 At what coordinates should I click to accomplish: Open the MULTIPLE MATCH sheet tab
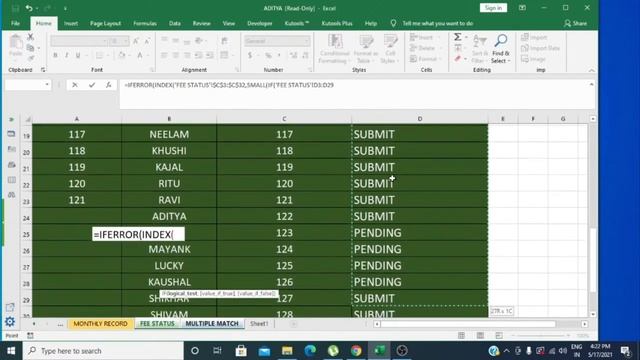click(212, 324)
